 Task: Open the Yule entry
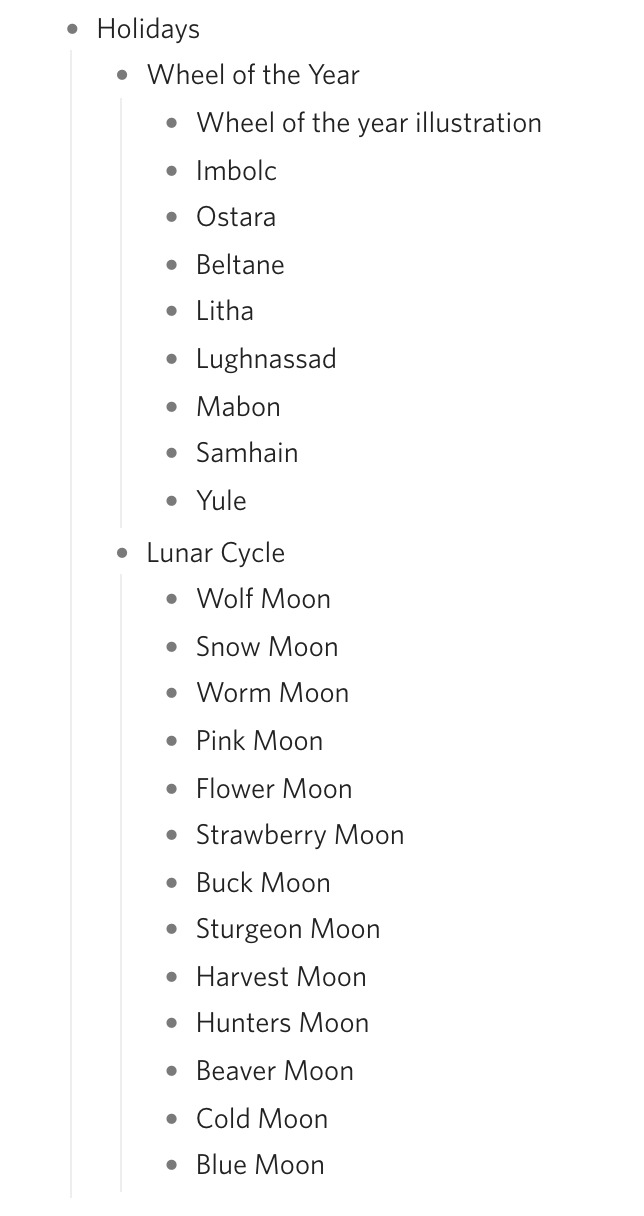click(221, 501)
